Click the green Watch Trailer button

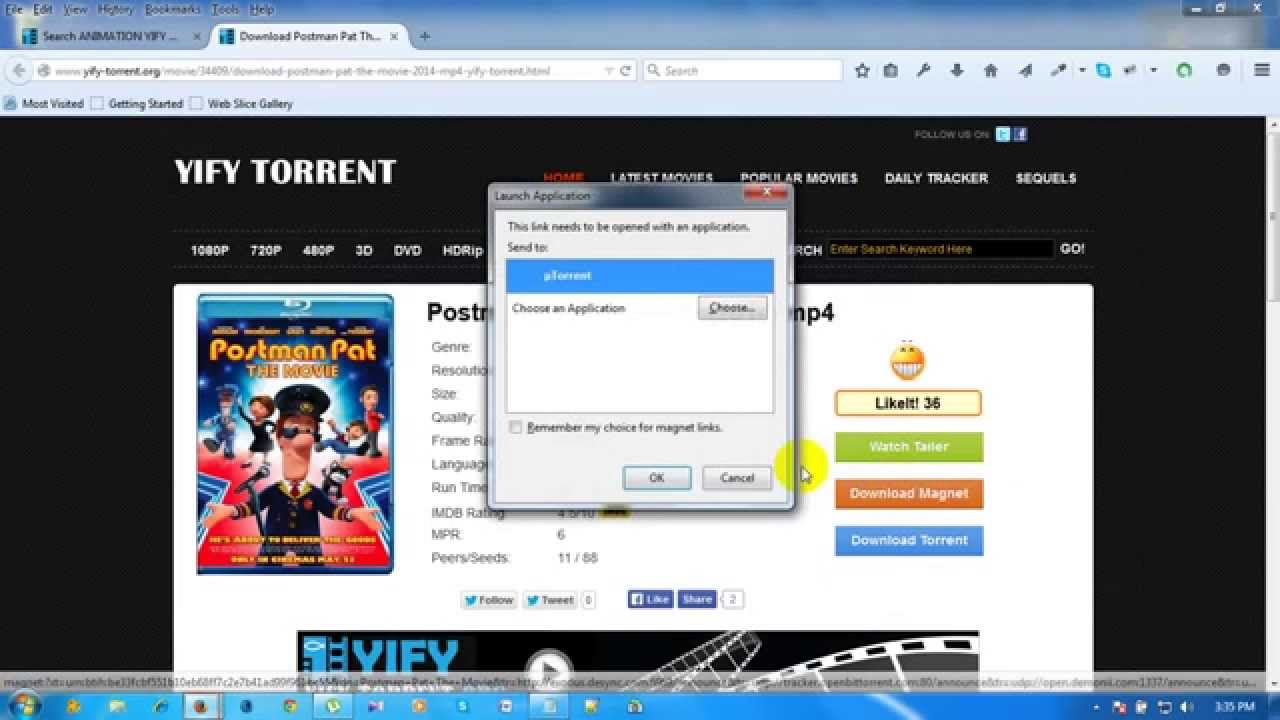909,447
